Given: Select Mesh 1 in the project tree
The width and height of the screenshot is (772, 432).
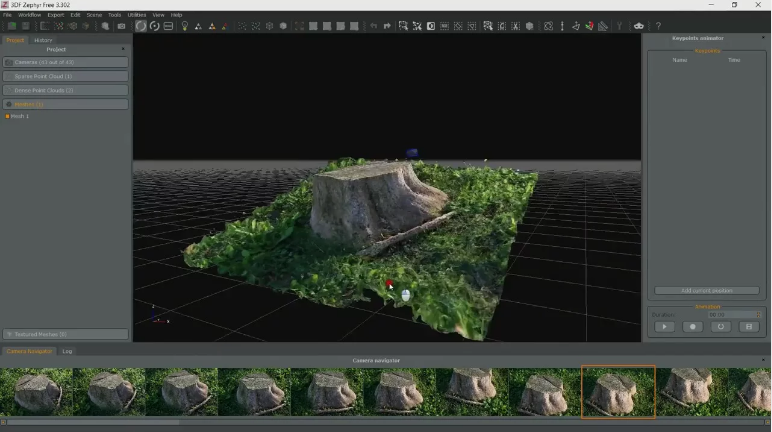Looking at the screenshot, I should (x=20, y=116).
